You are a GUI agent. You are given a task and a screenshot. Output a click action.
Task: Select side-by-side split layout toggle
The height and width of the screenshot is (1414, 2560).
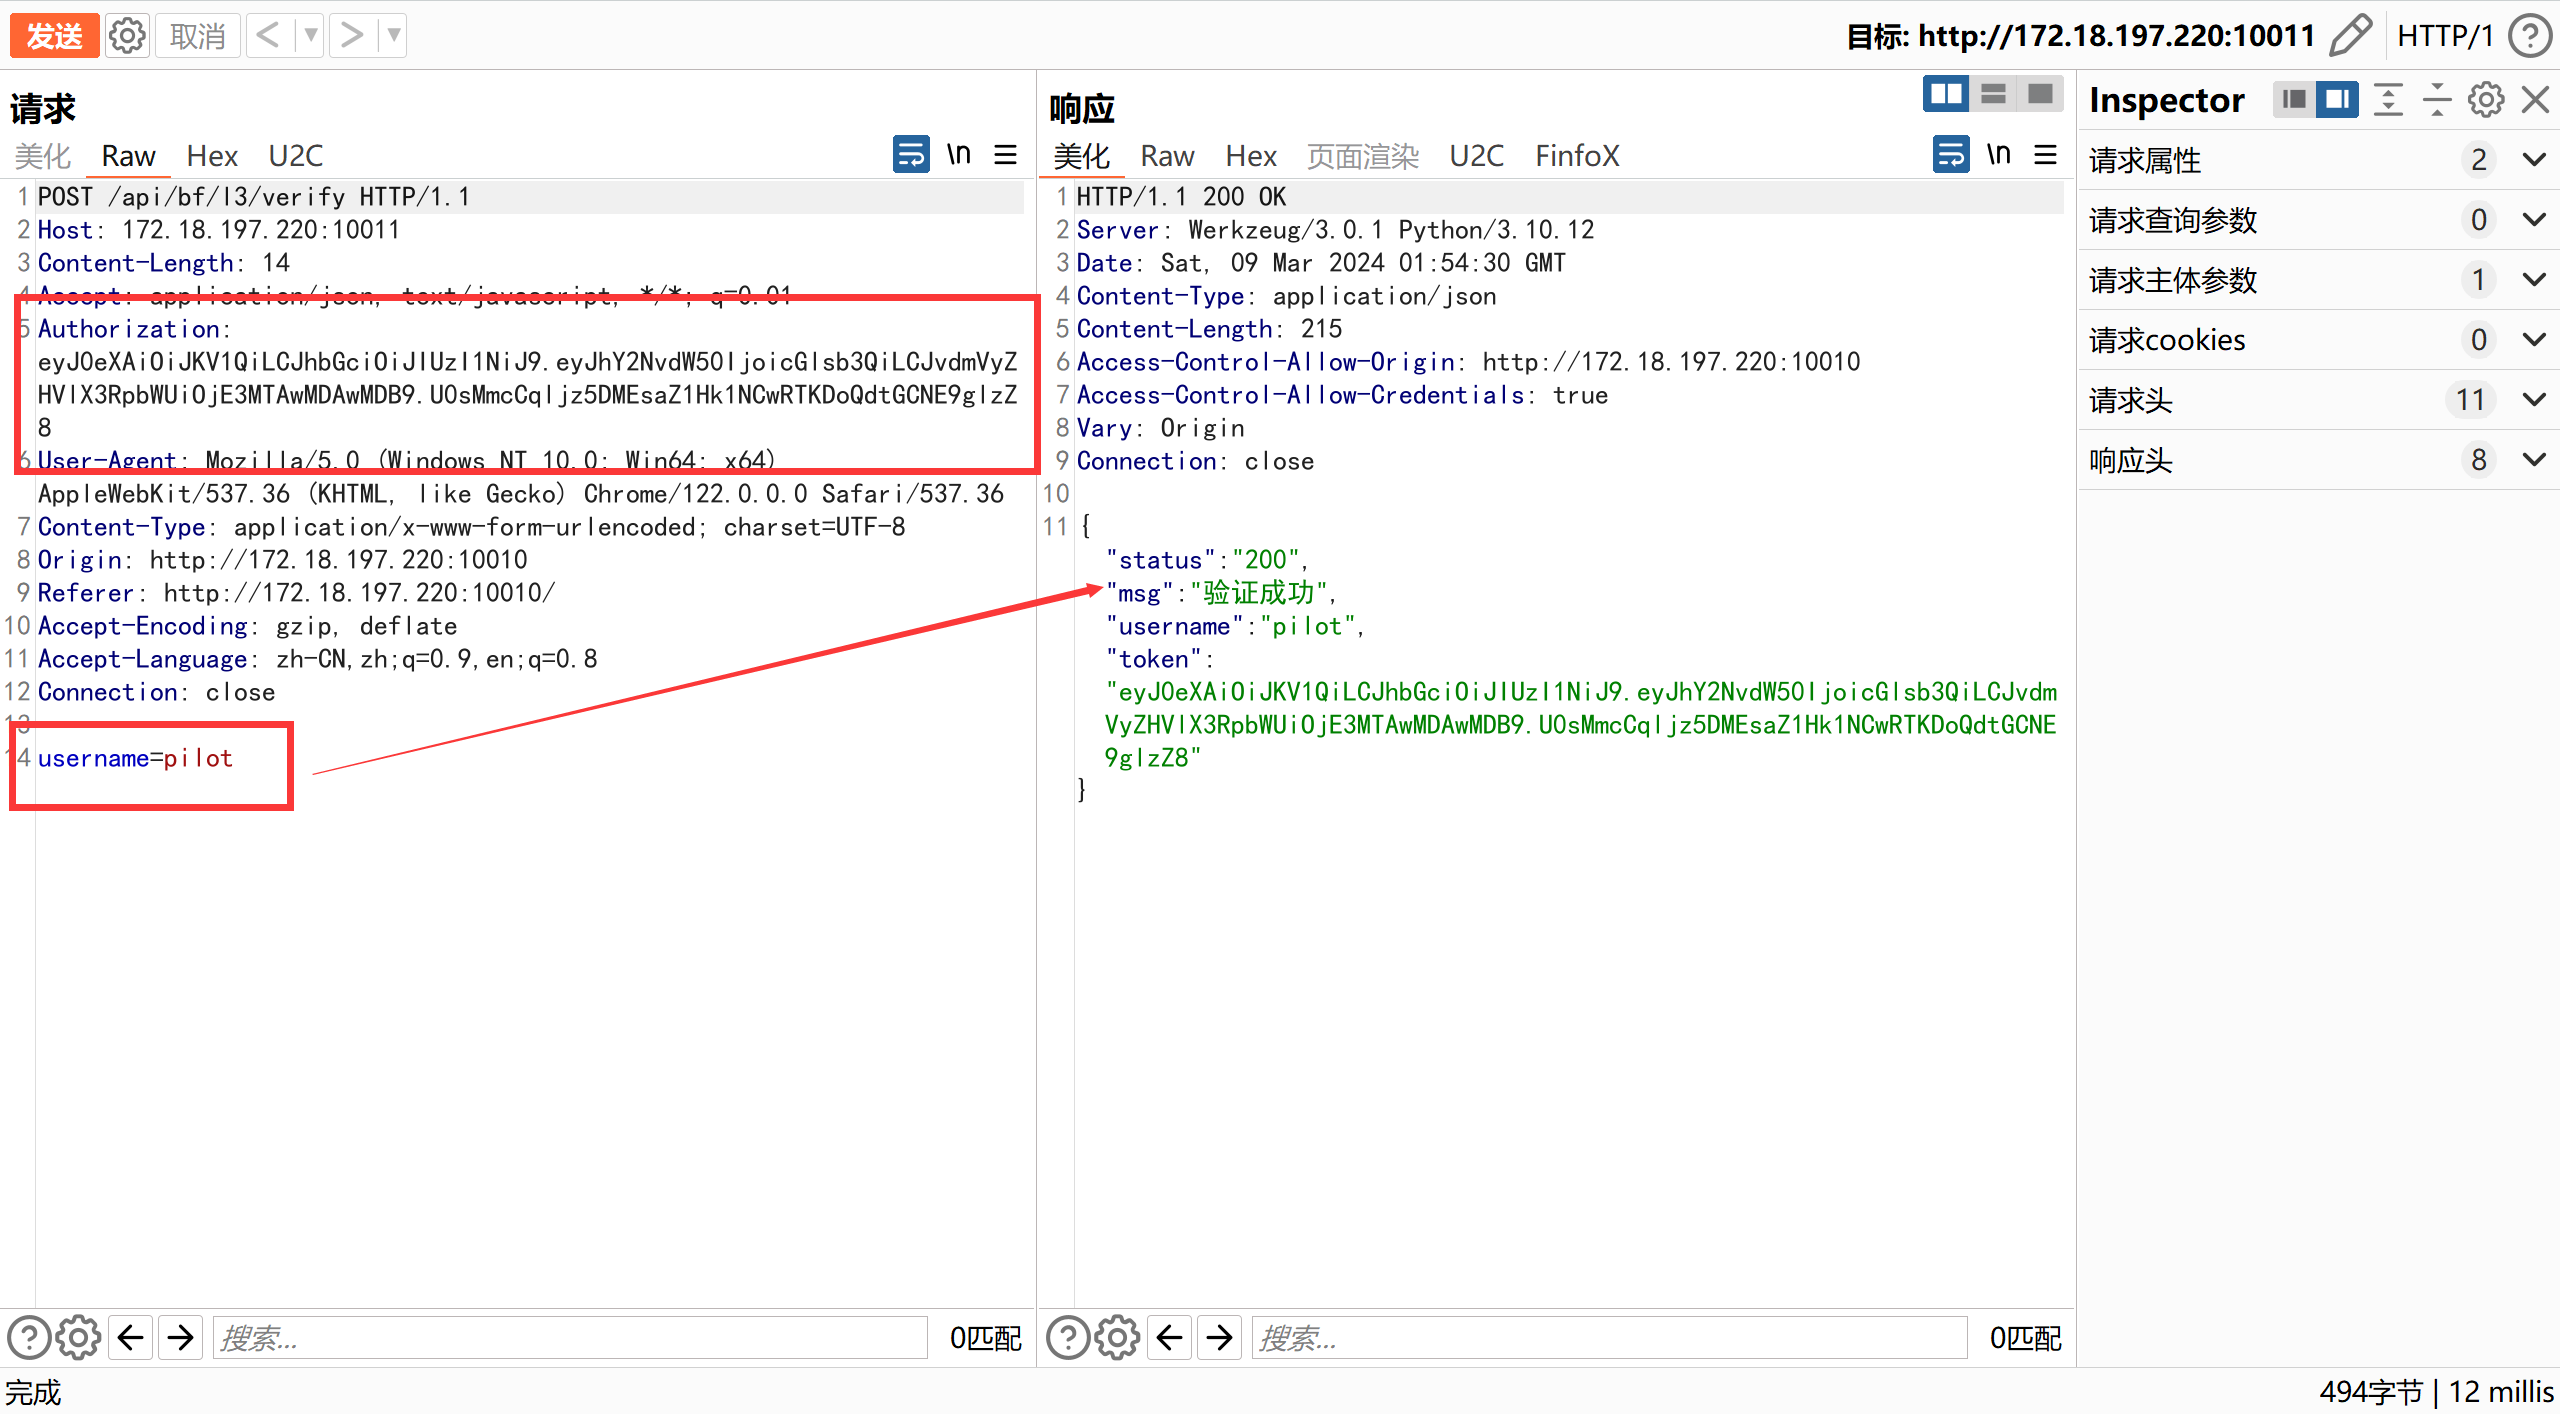pyautogui.click(x=1946, y=95)
